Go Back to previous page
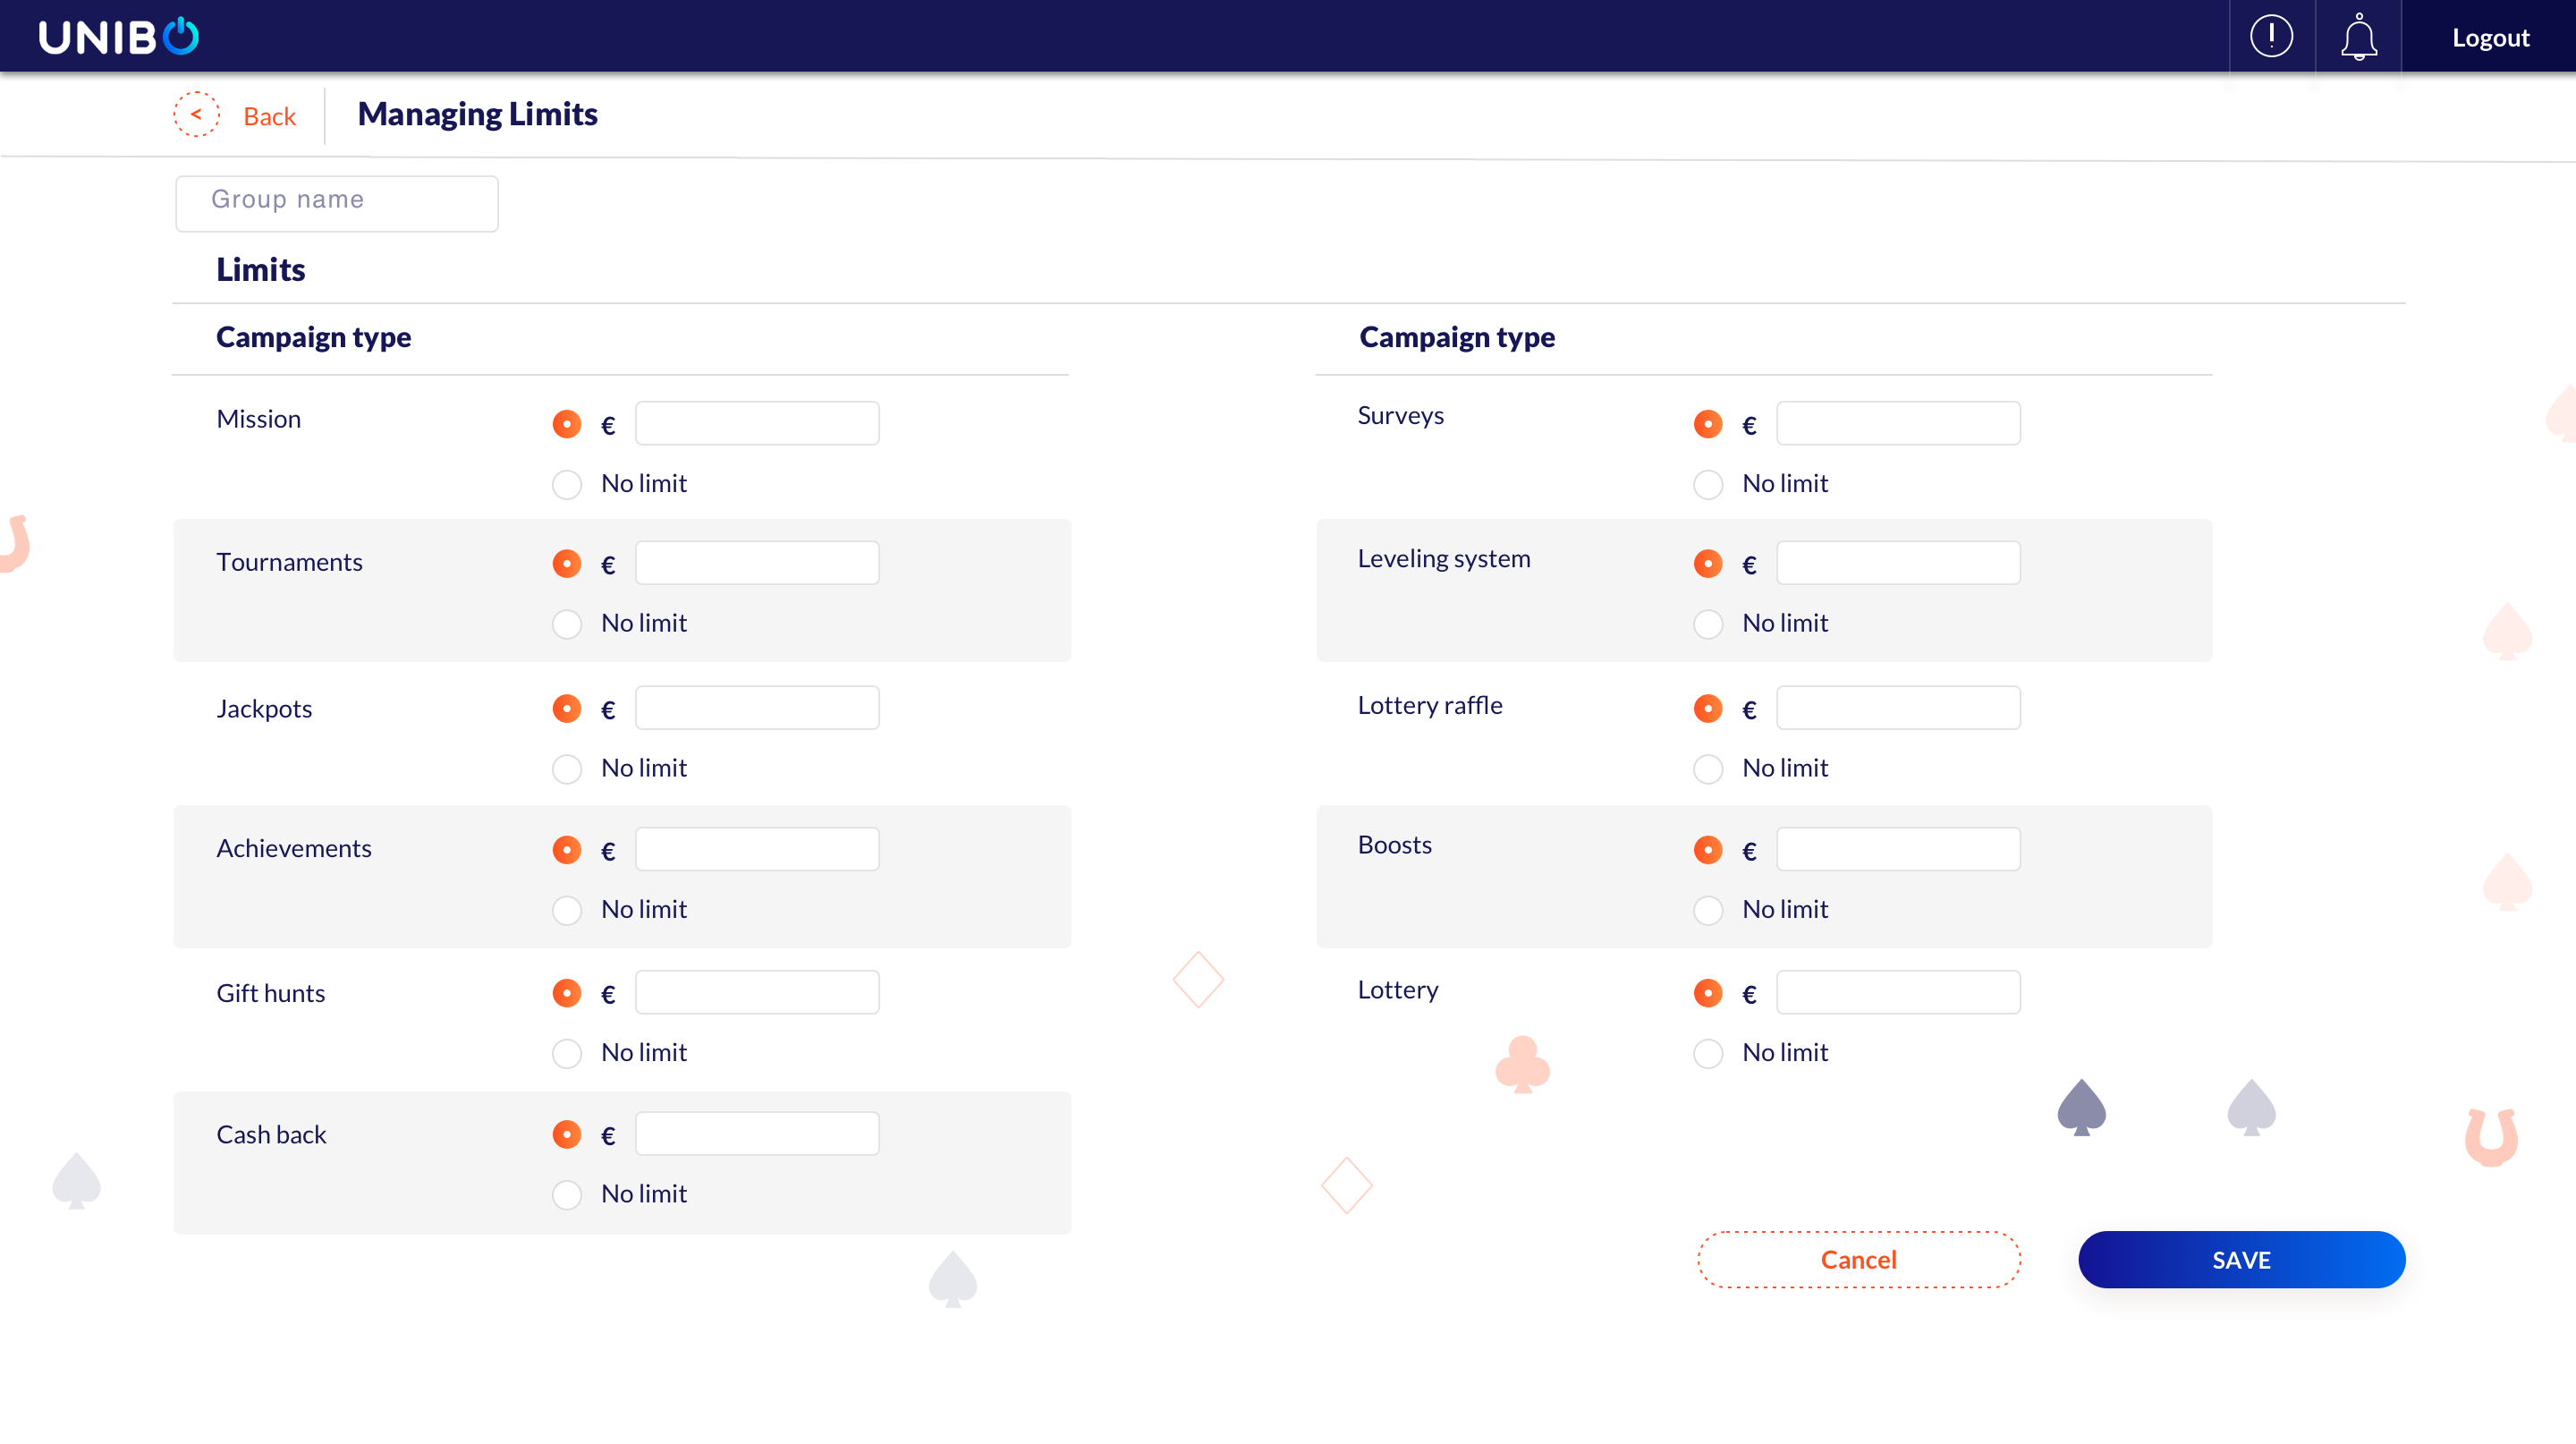The height and width of the screenshot is (1444, 2576). (x=269, y=116)
